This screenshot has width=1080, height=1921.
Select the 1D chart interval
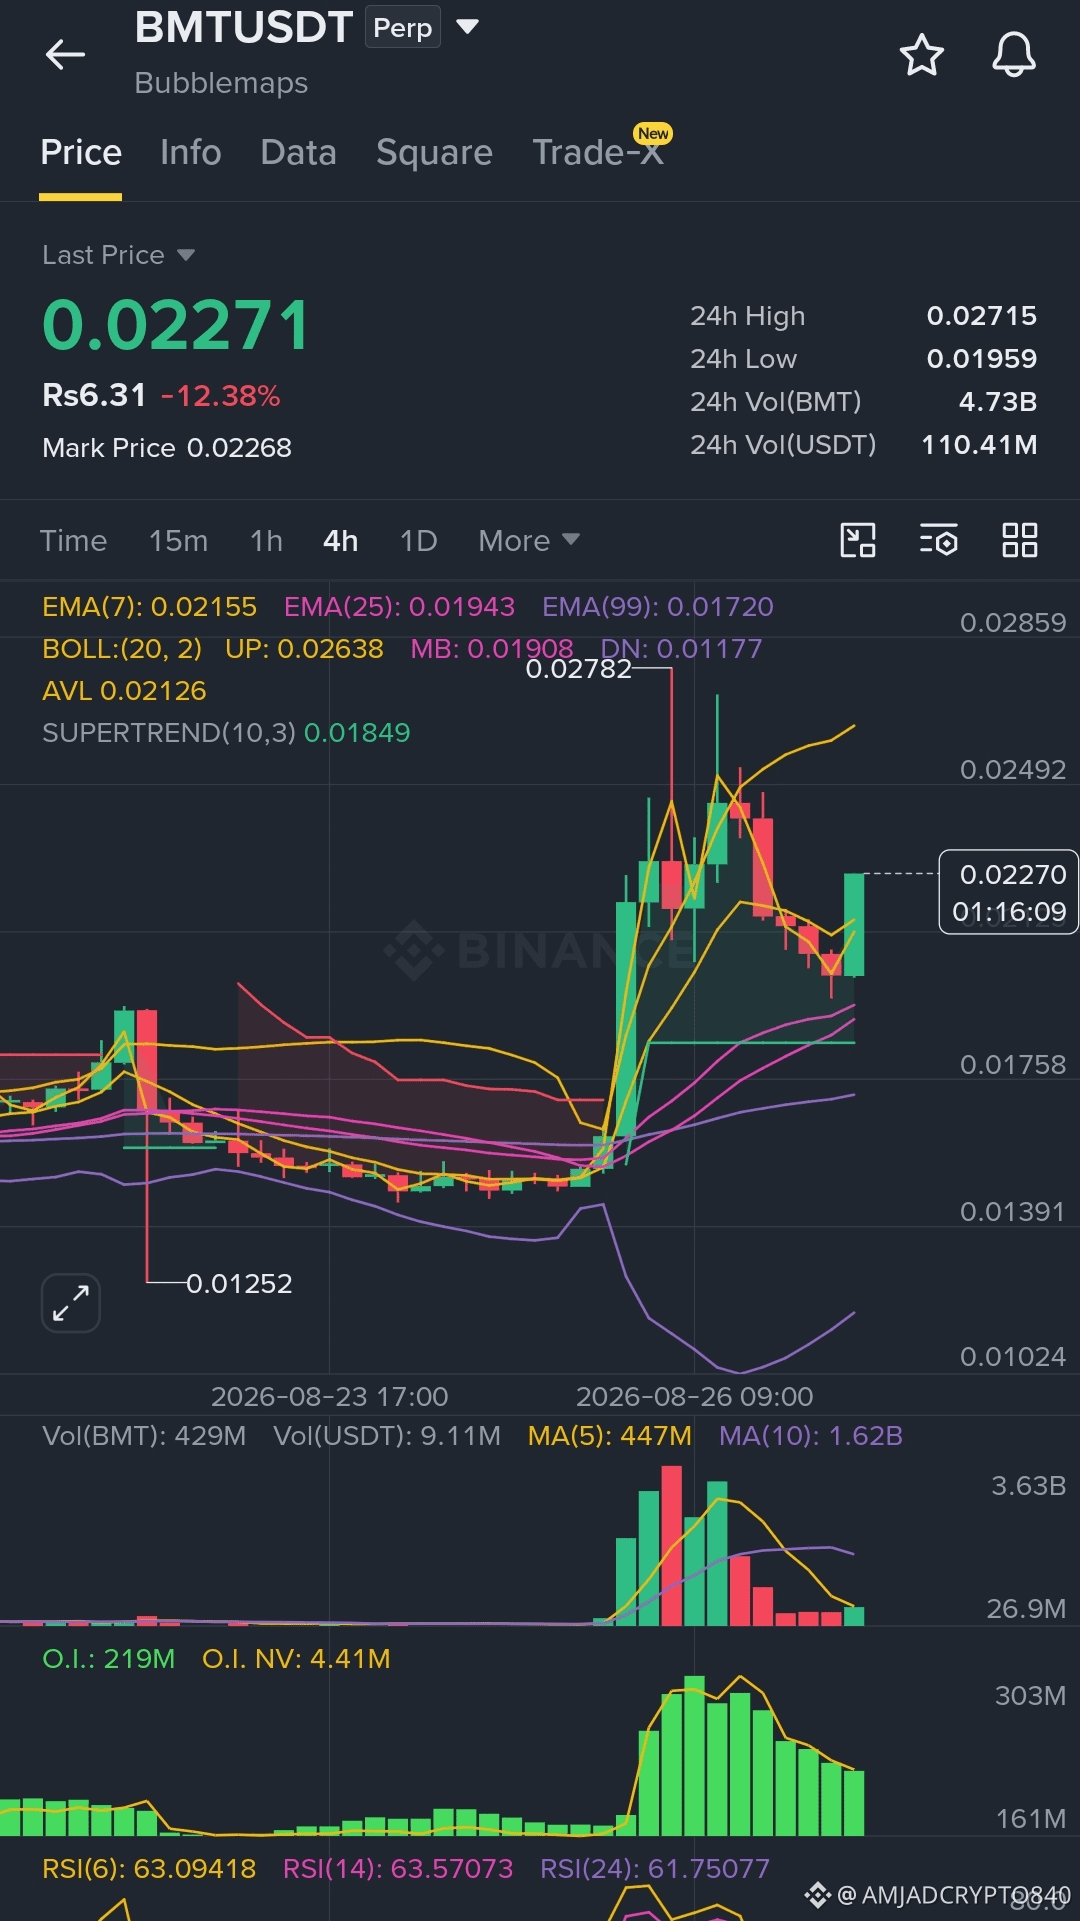click(x=418, y=541)
